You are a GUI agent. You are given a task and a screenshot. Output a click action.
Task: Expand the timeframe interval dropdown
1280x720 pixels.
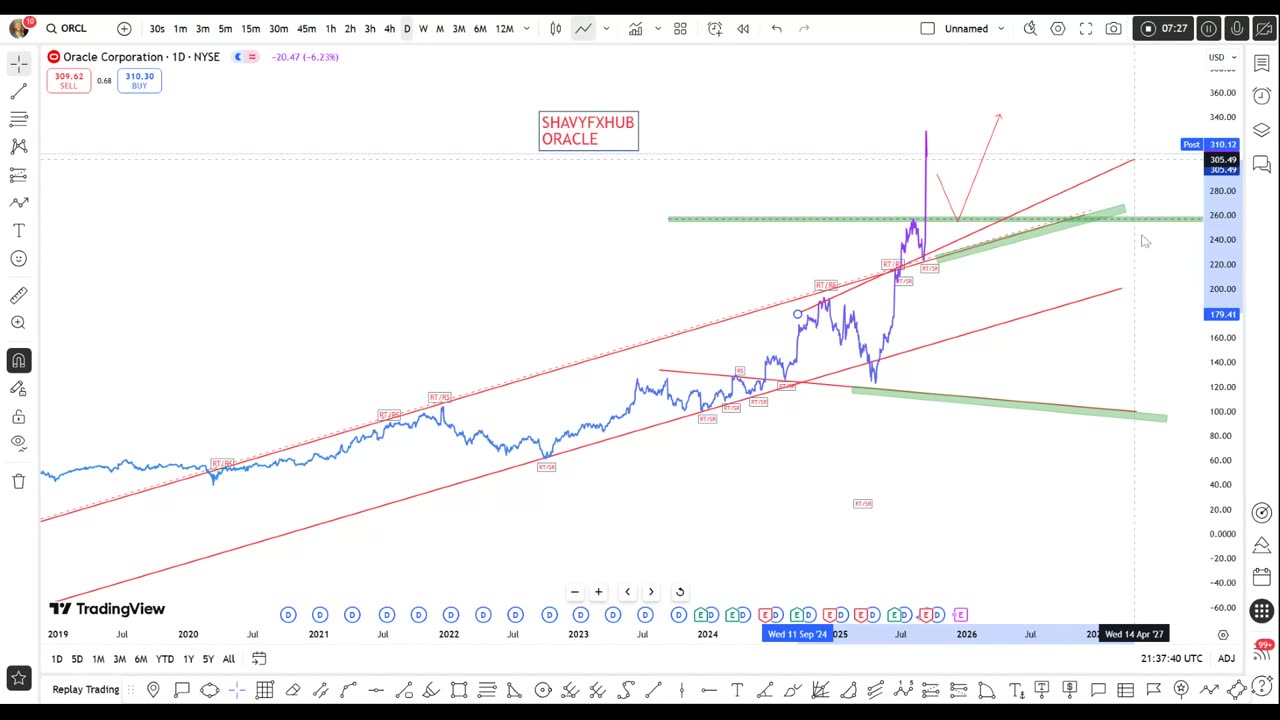527,28
